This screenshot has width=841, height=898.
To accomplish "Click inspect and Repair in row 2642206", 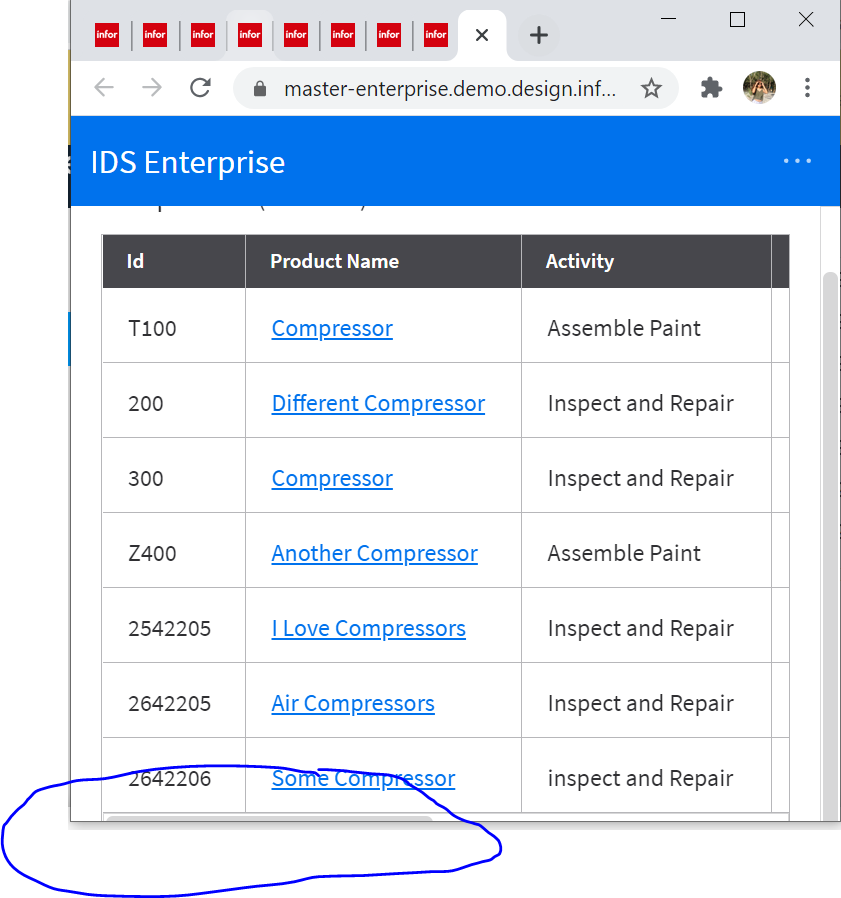I will pos(640,779).
